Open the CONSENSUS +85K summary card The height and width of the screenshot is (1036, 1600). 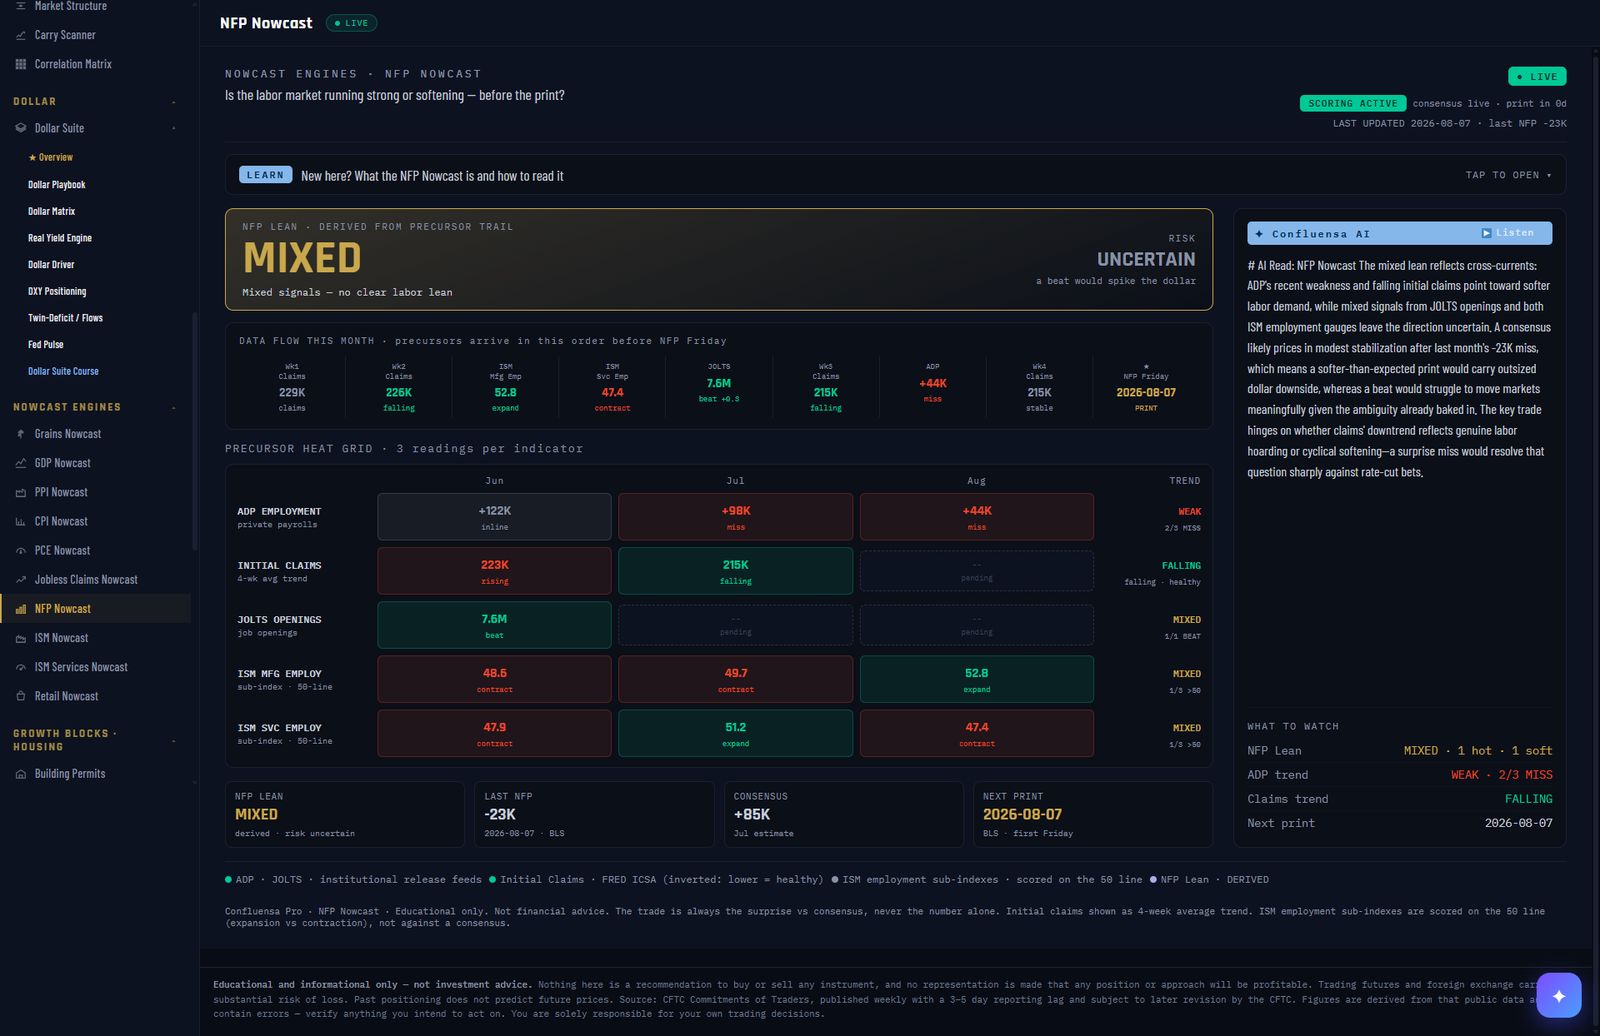tap(843, 814)
